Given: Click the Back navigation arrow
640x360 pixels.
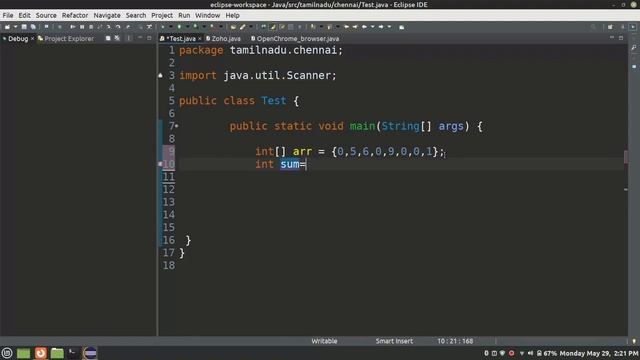Looking at the screenshot, I should click(x=364, y=27).
